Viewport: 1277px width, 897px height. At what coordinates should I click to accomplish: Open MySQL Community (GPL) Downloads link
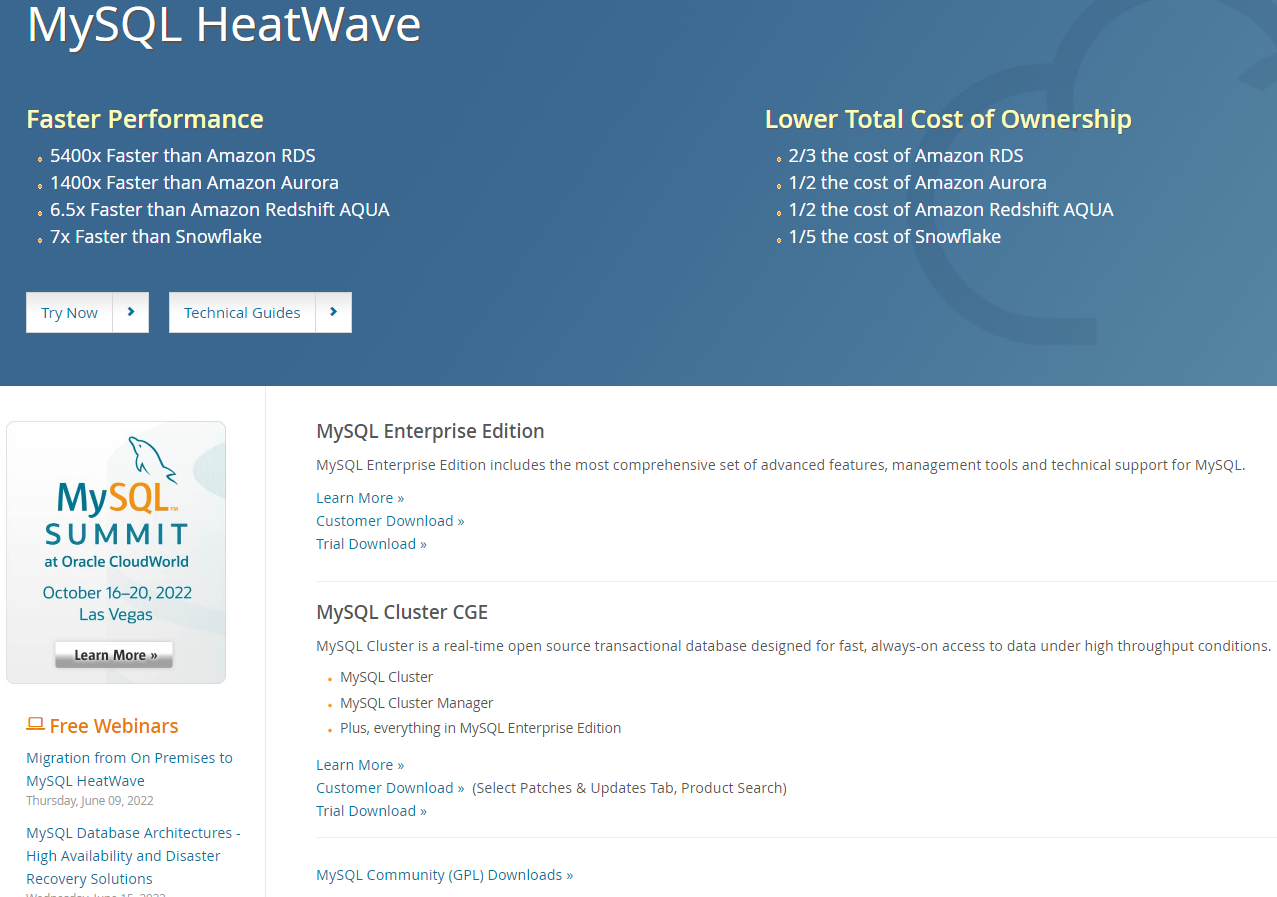click(x=445, y=875)
